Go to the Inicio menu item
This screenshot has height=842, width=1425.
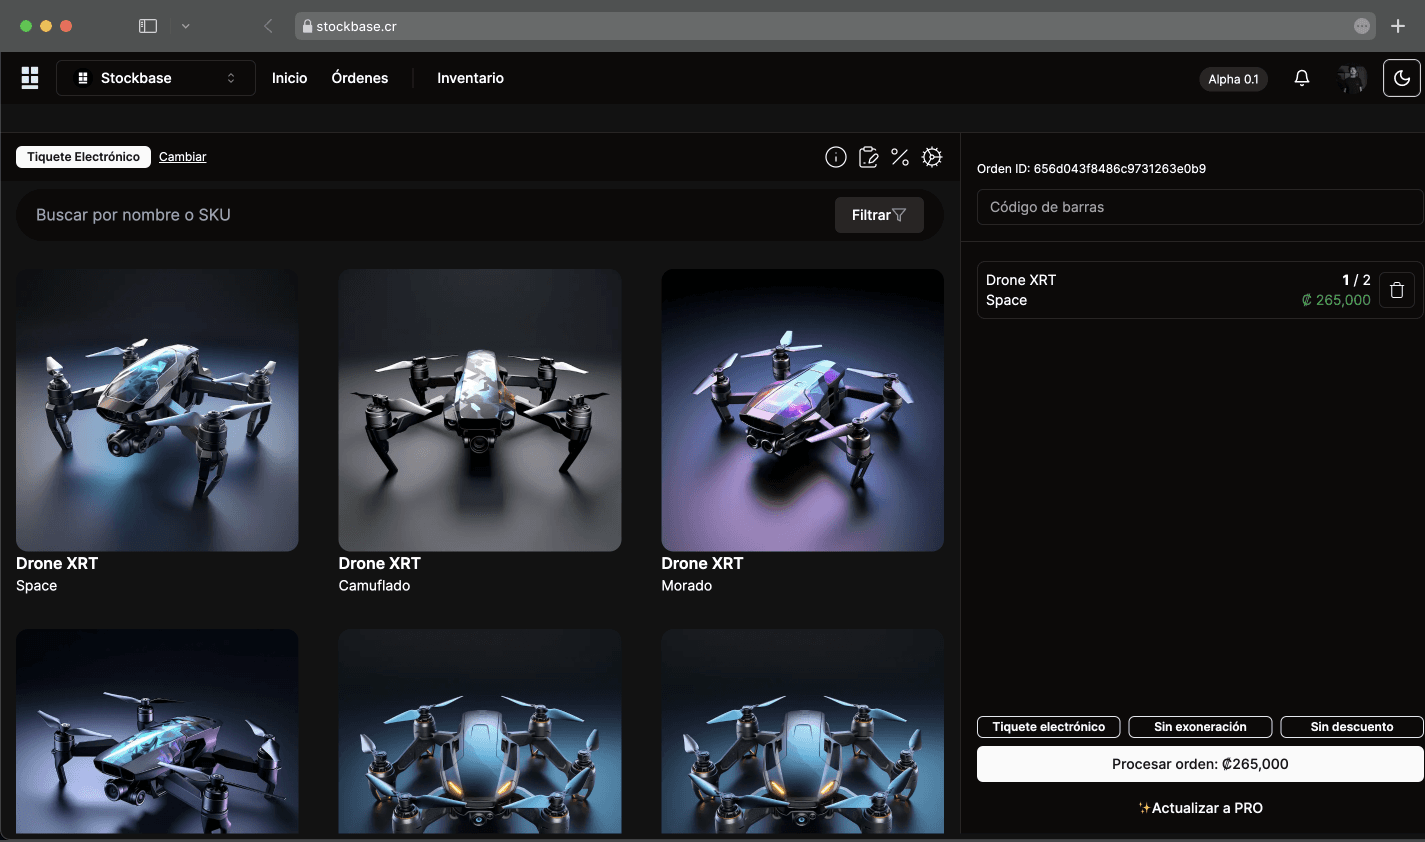(289, 78)
